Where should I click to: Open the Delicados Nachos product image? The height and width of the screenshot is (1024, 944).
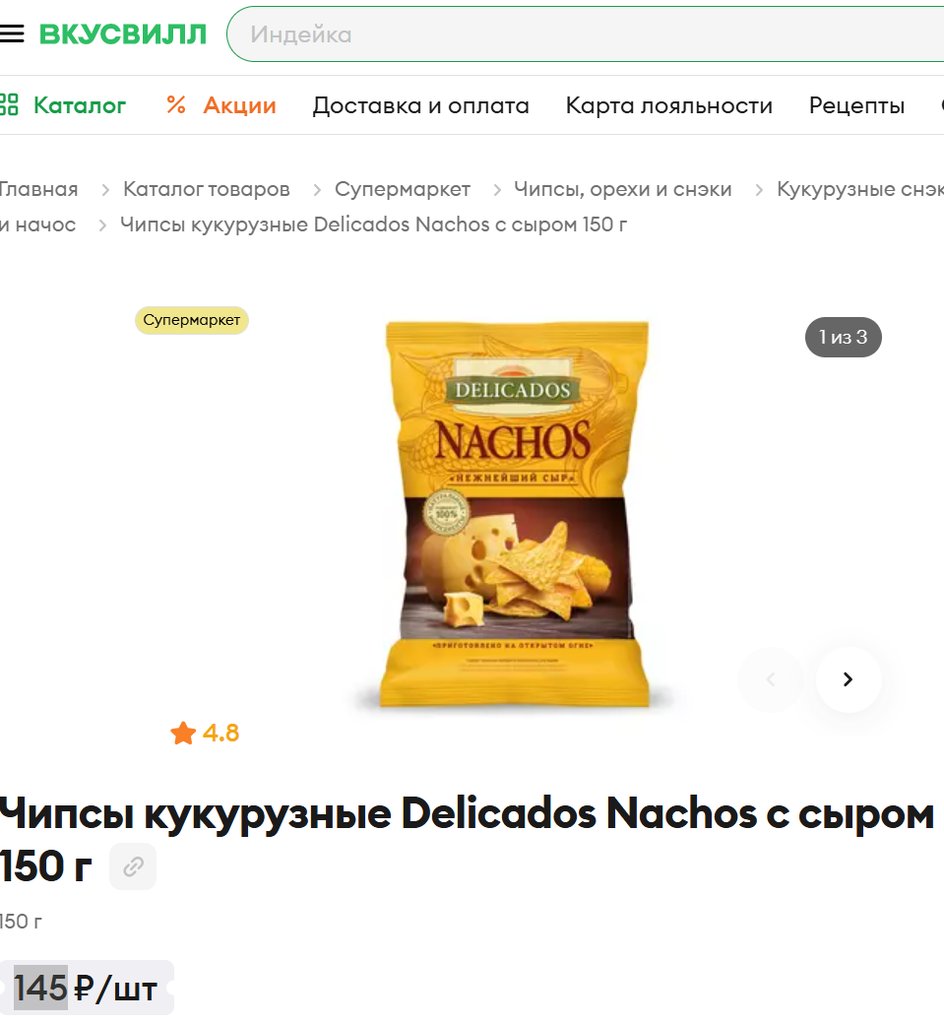516,514
